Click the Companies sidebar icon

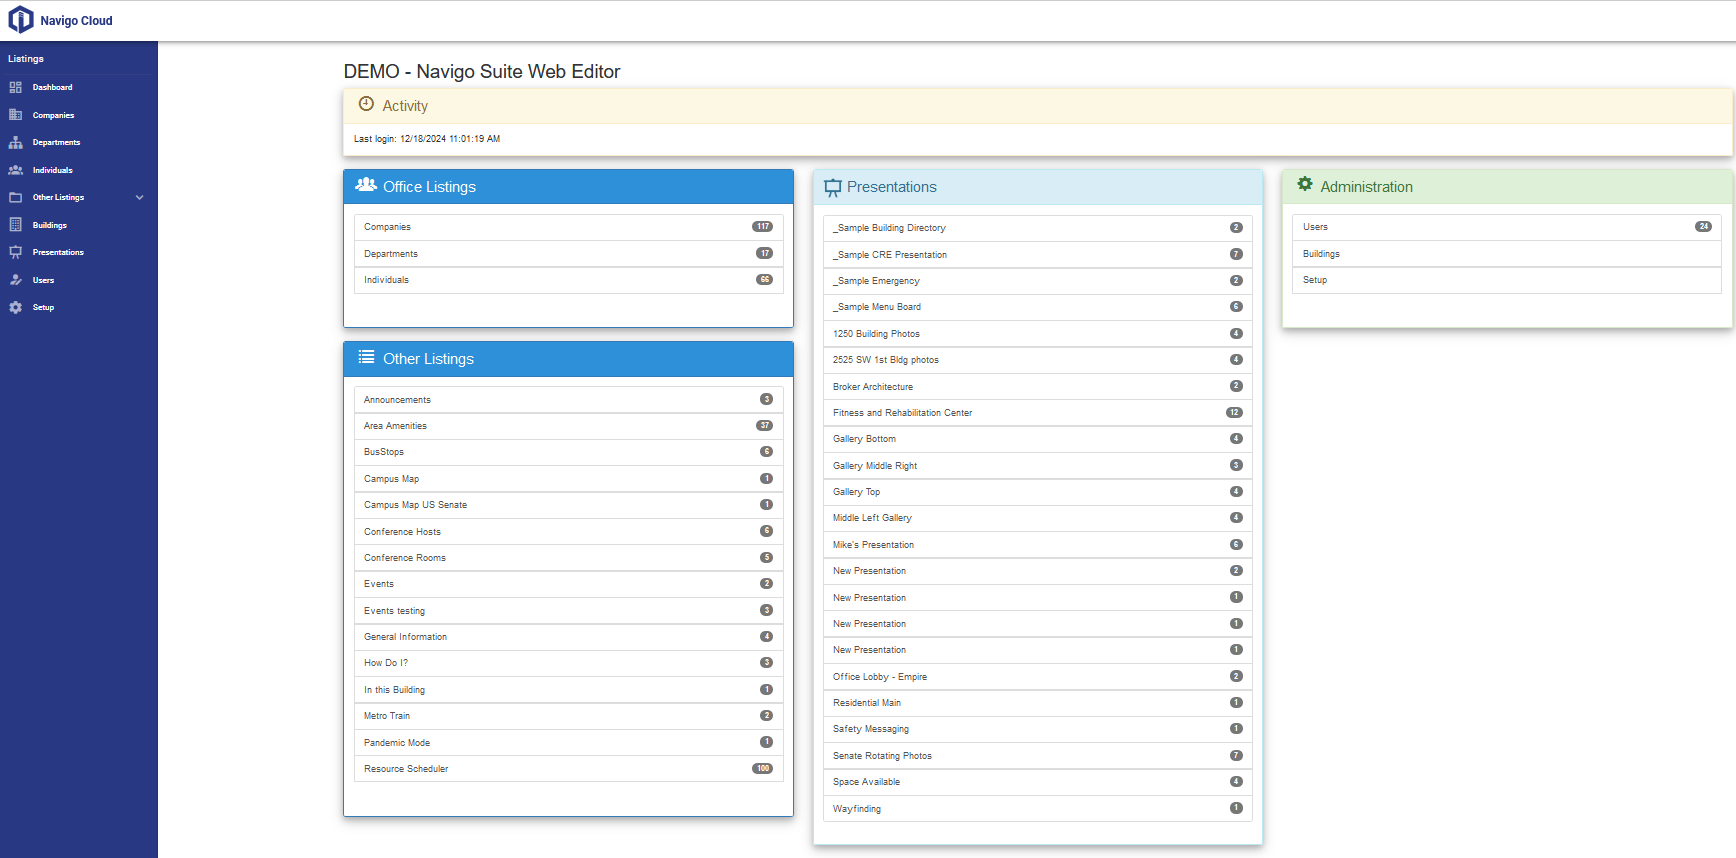tap(16, 115)
